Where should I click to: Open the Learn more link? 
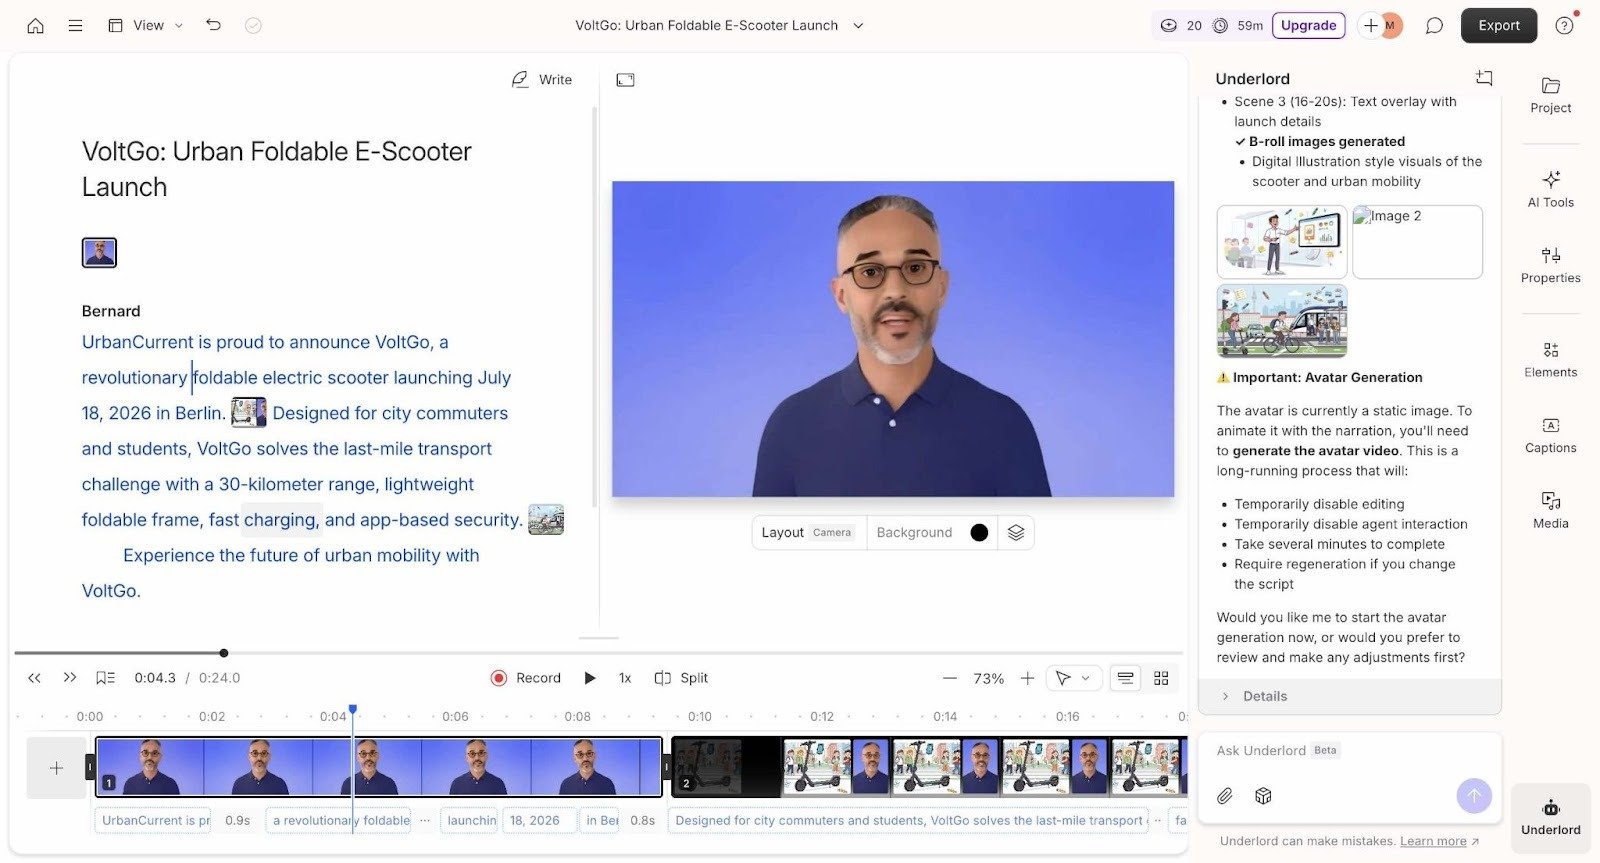tap(1439, 841)
